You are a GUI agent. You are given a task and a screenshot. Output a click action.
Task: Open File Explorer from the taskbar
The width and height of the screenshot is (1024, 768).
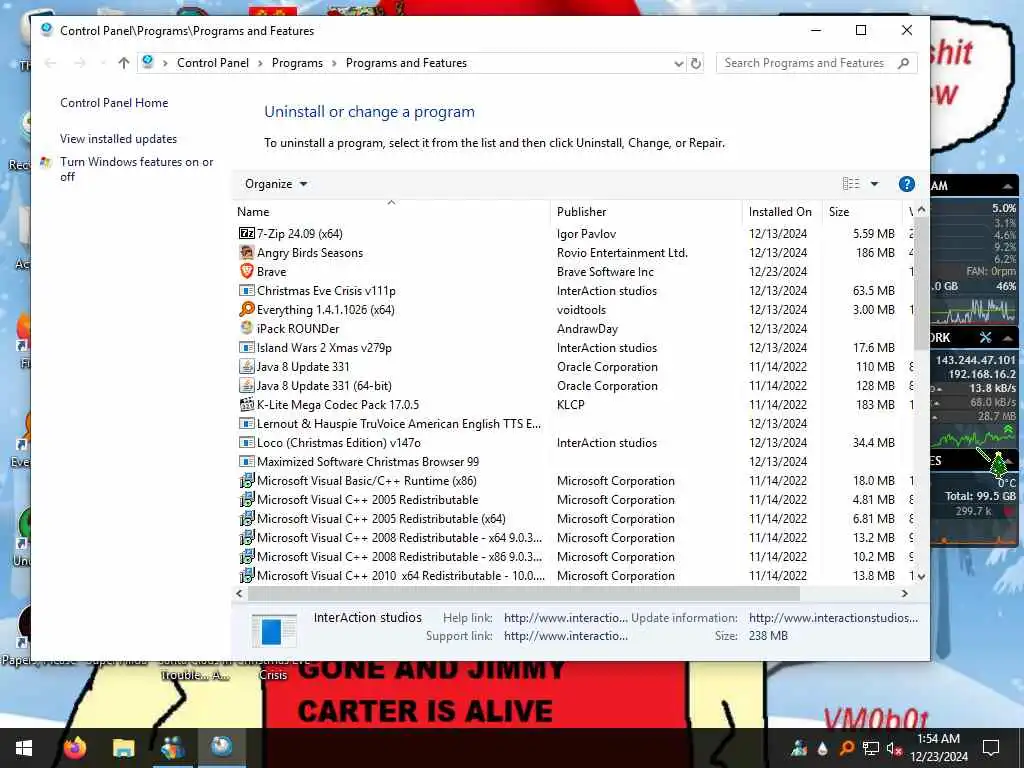tap(123, 747)
